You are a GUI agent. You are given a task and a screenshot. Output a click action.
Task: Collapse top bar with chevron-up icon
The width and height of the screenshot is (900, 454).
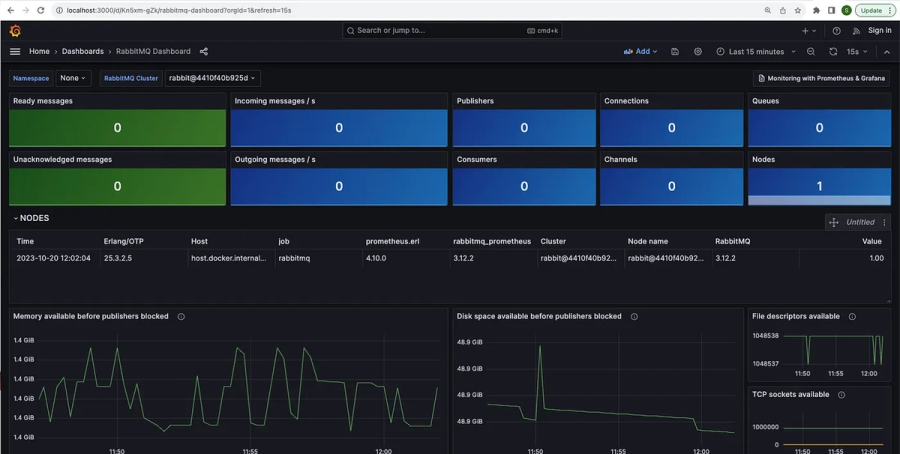click(x=887, y=52)
